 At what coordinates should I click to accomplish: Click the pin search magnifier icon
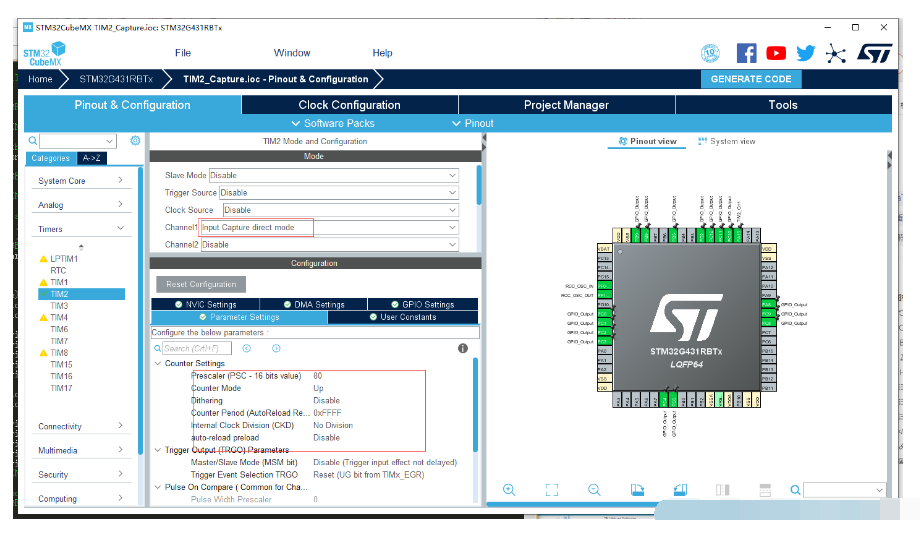tap(795, 490)
